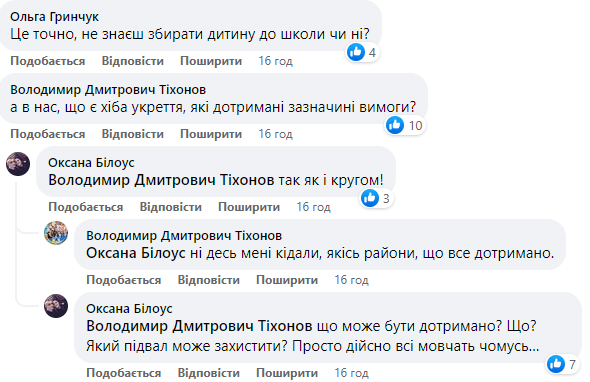Reply to the comment 'що все дотримано'
This screenshot has height=382, width=590.
click(x=208, y=280)
